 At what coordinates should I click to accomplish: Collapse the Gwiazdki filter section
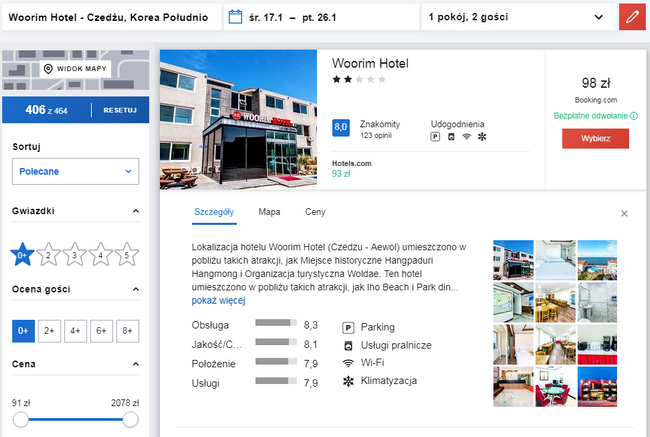tap(136, 211)
